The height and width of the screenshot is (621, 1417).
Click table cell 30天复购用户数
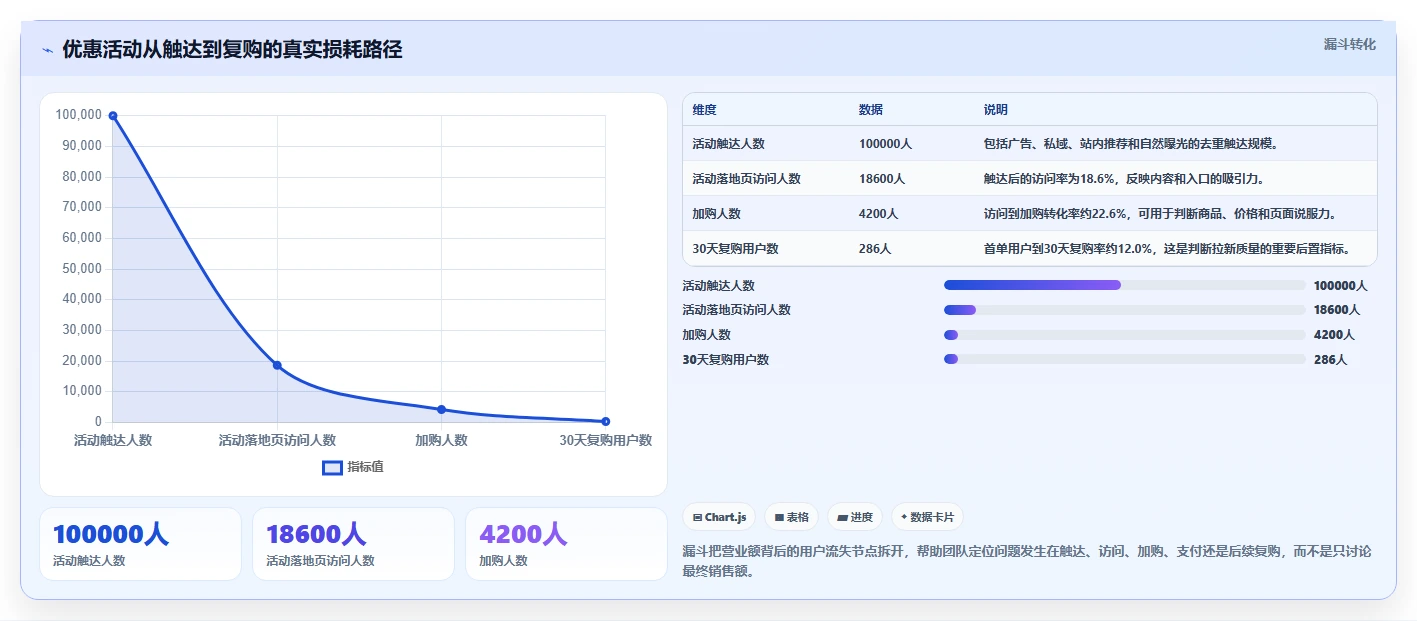(735, 249)
